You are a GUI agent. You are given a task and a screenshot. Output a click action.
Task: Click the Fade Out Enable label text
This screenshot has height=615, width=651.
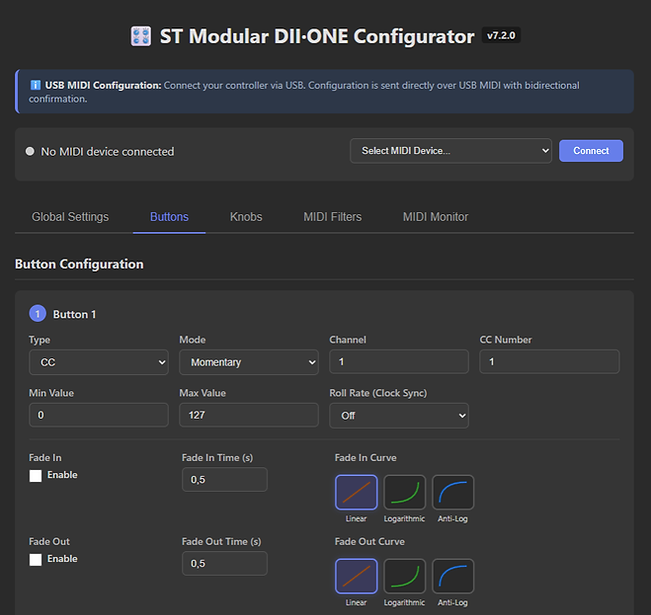click(62, 559)
